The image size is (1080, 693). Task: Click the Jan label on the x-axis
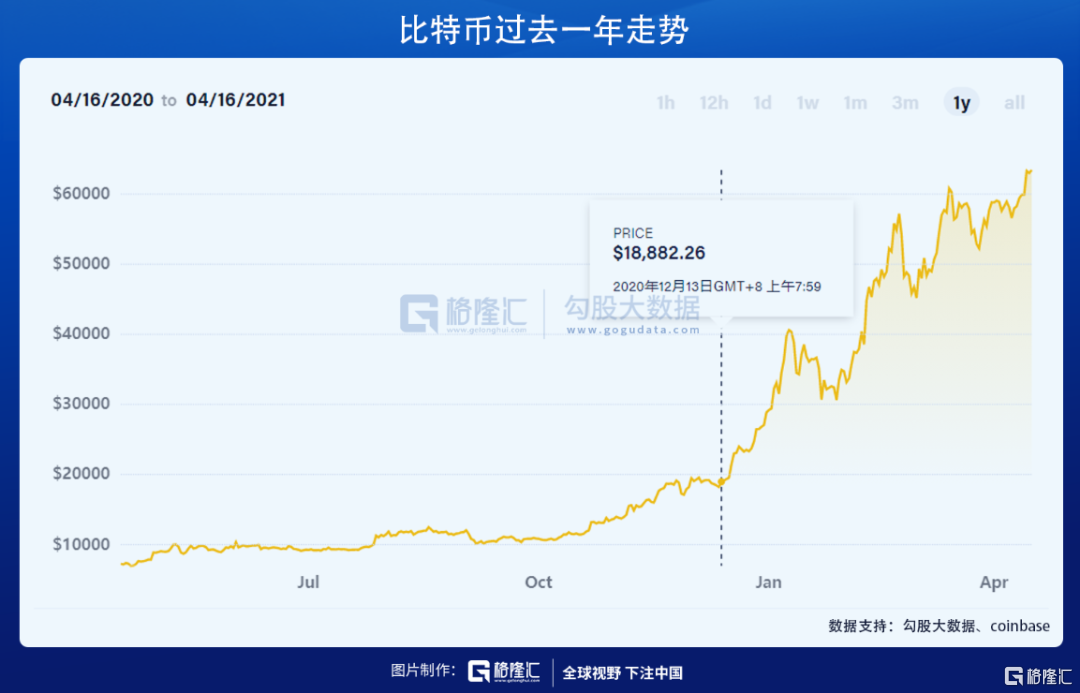point(768,582)
